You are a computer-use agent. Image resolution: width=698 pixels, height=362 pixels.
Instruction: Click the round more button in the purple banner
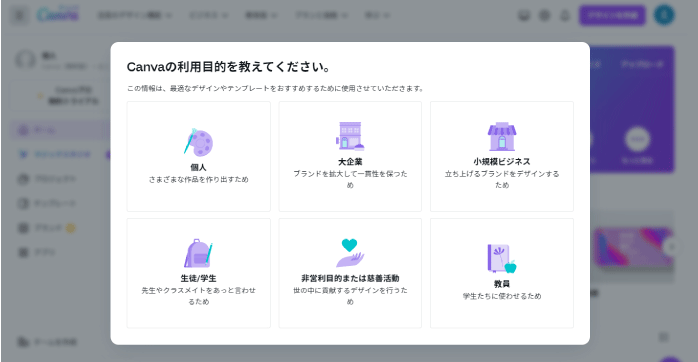637,139
